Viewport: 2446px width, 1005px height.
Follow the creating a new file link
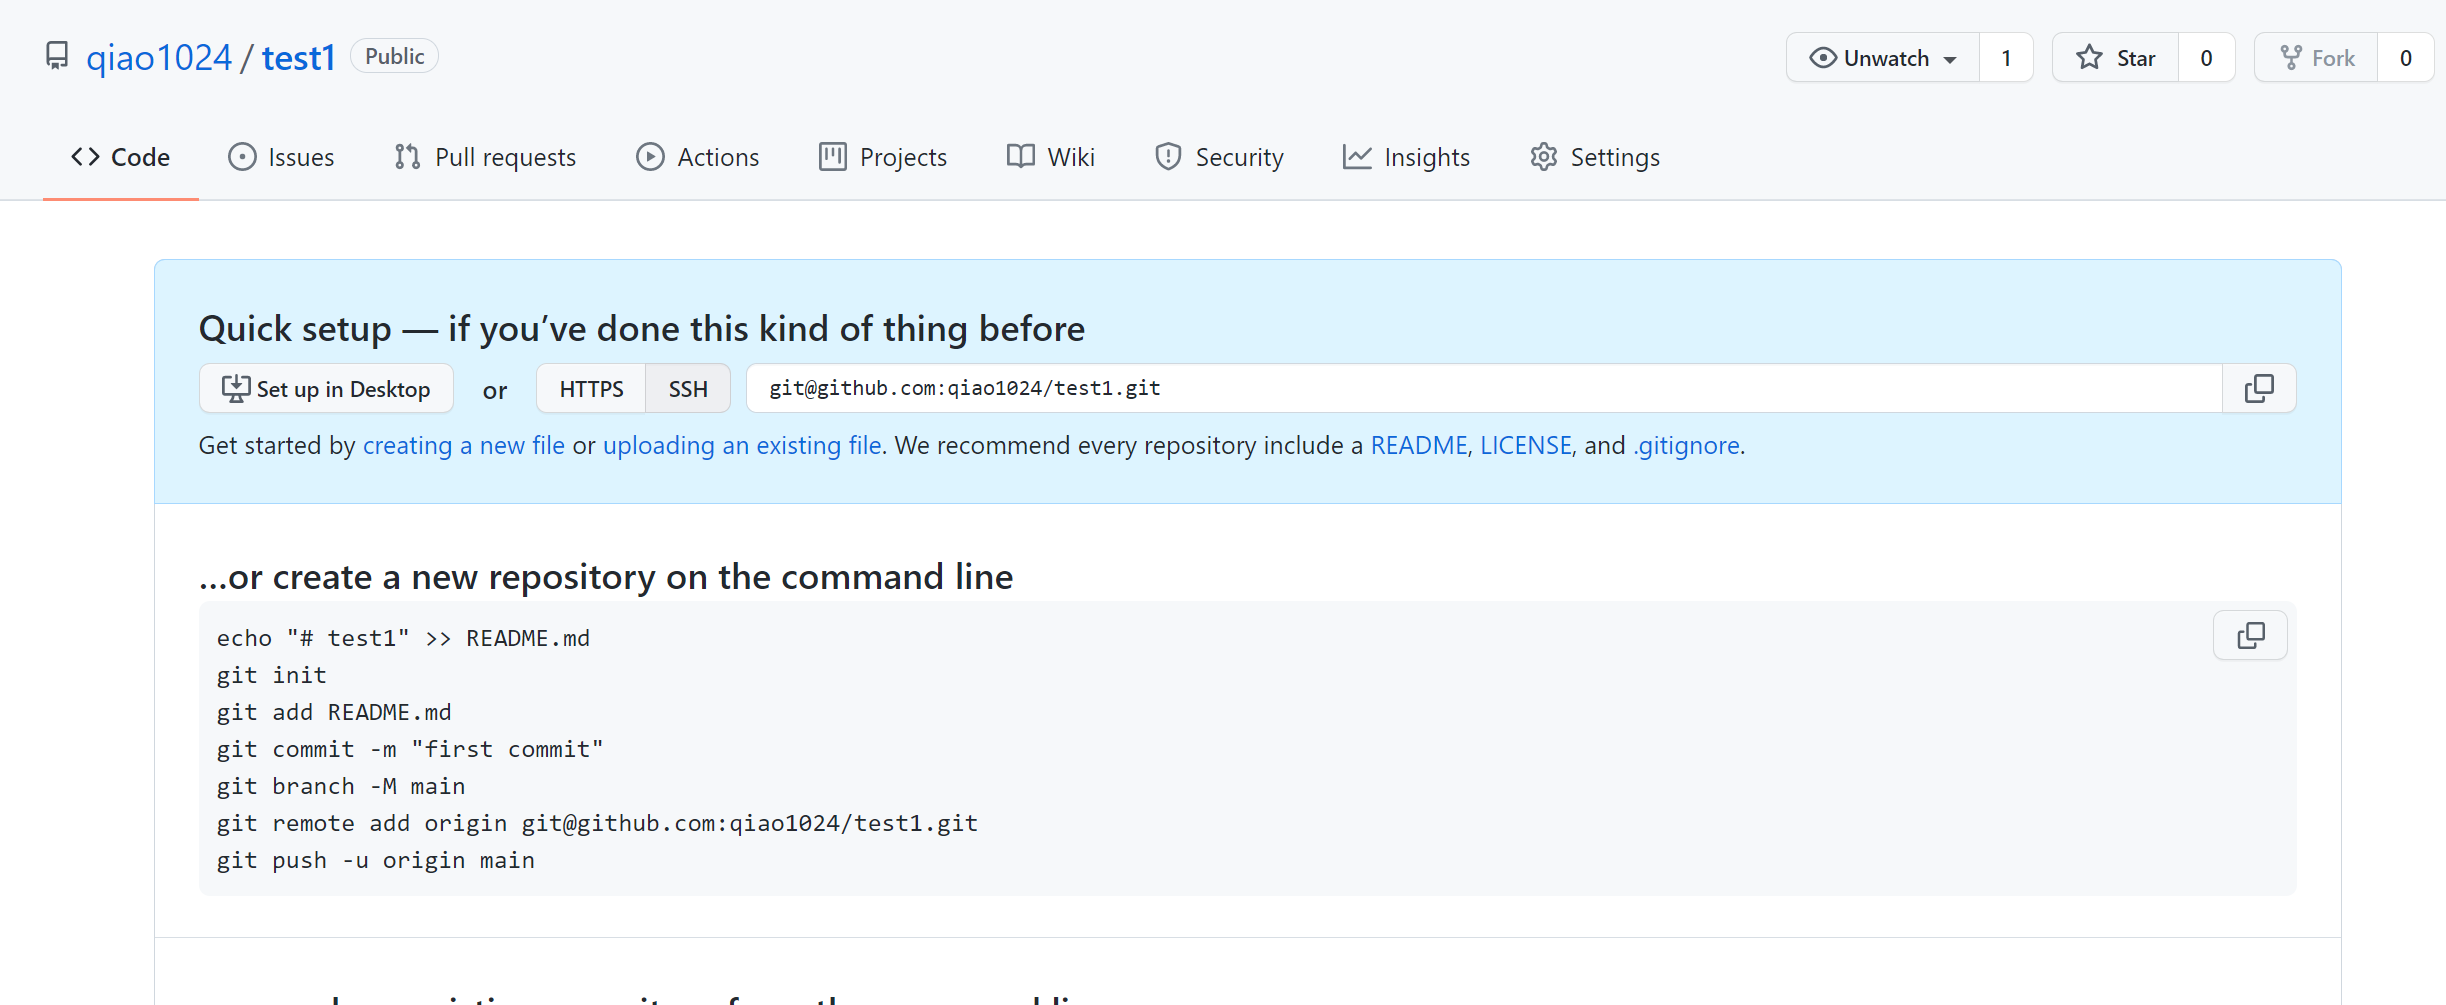point(464,445)
